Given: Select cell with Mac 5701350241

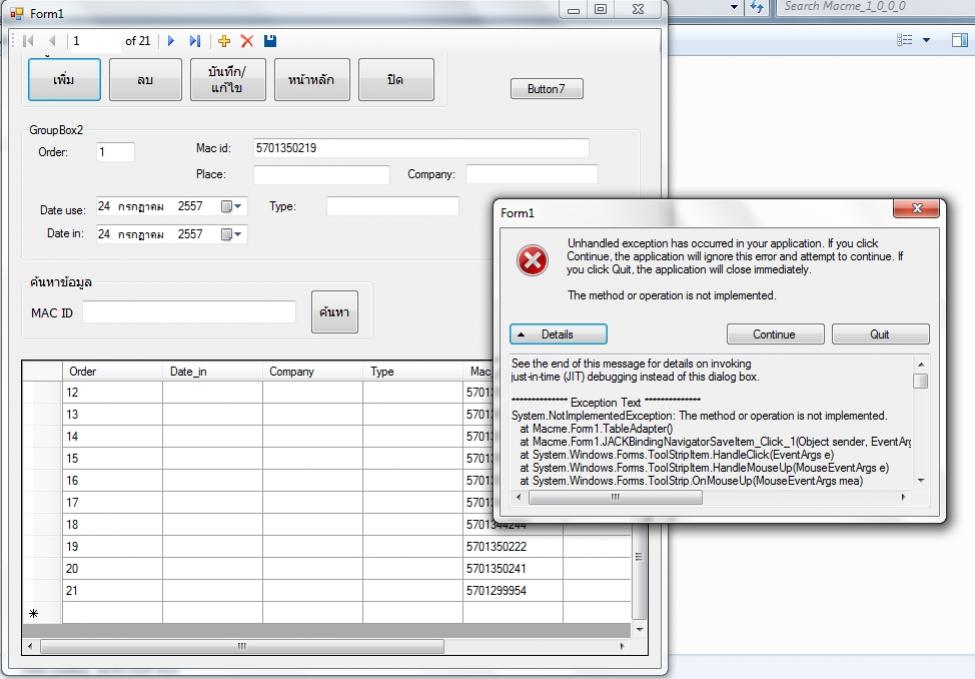Looking at the screenshot, I should coord(513,568).
